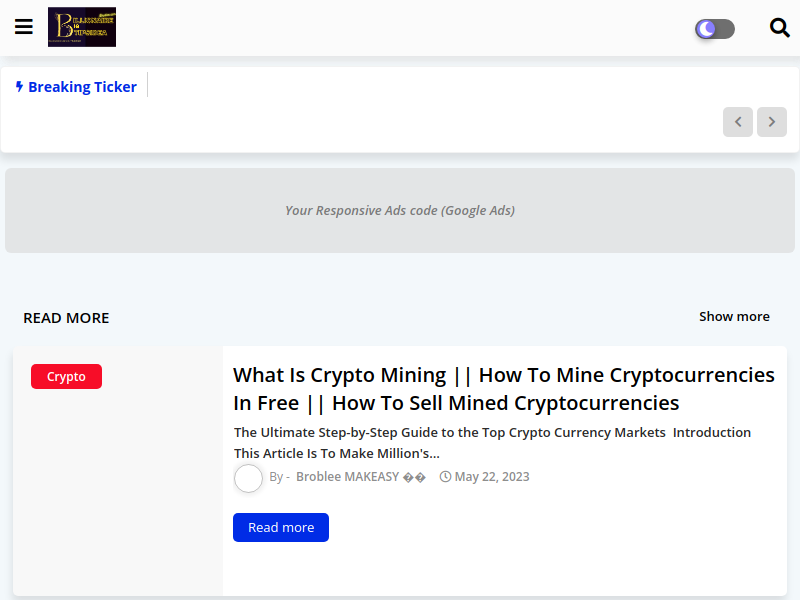This screenshot has width=800, height=600.
Task: Select the red Crypto category tag
Action: tap(66, 377)
